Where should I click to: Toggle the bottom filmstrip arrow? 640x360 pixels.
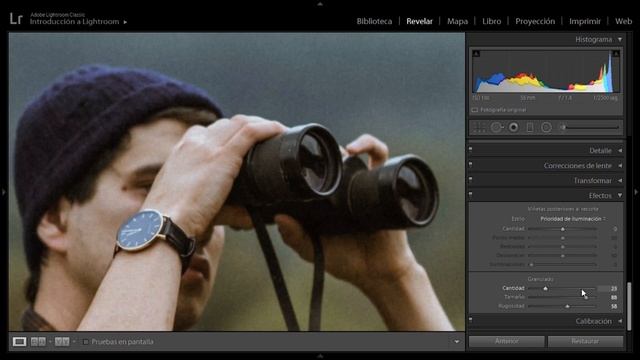pyautogui.click(x=320, y=356)
